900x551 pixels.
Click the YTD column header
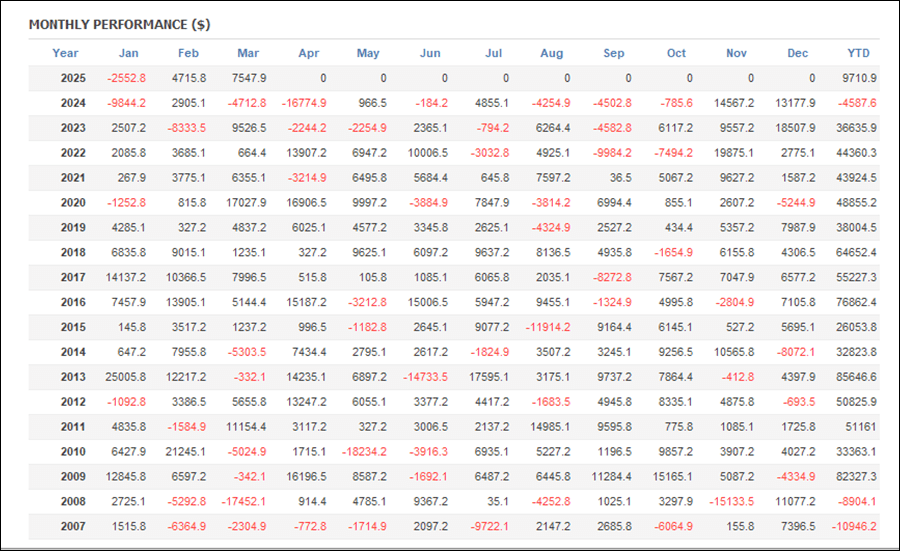click(x=858, y=53)
